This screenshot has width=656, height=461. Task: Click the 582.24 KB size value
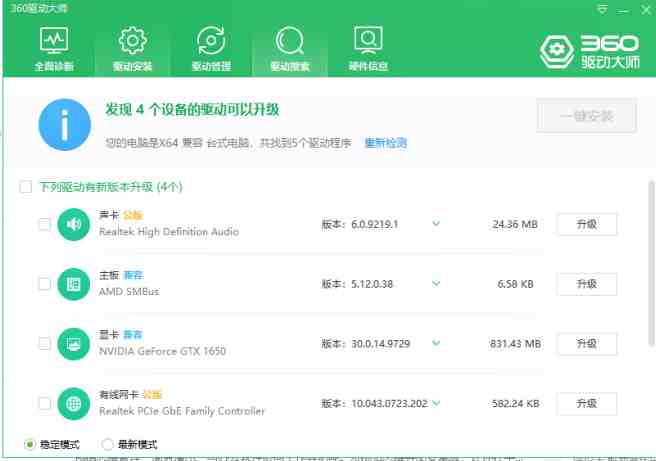pyautogui.click(x=515, y=404)
